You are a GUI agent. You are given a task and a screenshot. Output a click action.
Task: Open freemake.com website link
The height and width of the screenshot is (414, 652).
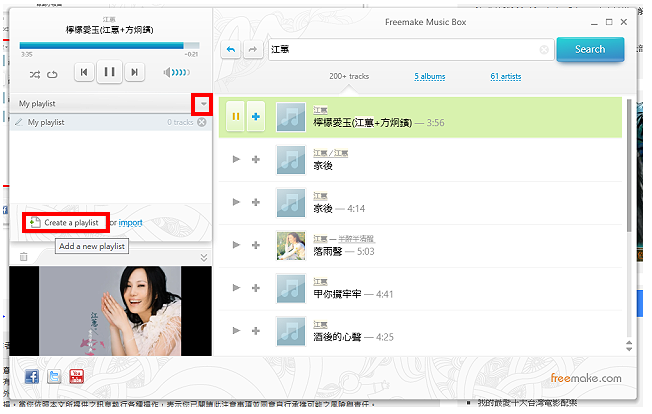[x=586, y=378]
